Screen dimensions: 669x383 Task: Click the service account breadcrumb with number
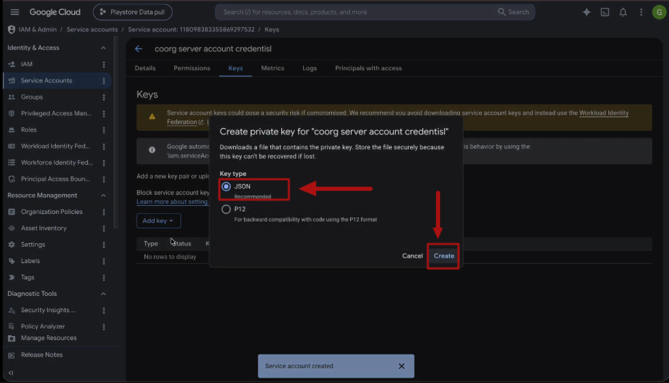[x=191, y=29]
